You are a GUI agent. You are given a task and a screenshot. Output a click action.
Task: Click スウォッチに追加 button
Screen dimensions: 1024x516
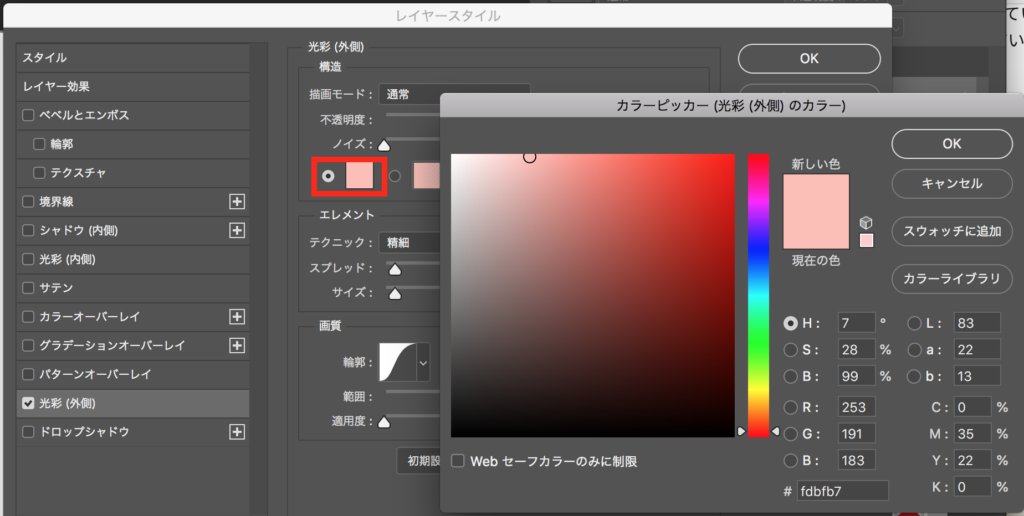click(952, 231)
